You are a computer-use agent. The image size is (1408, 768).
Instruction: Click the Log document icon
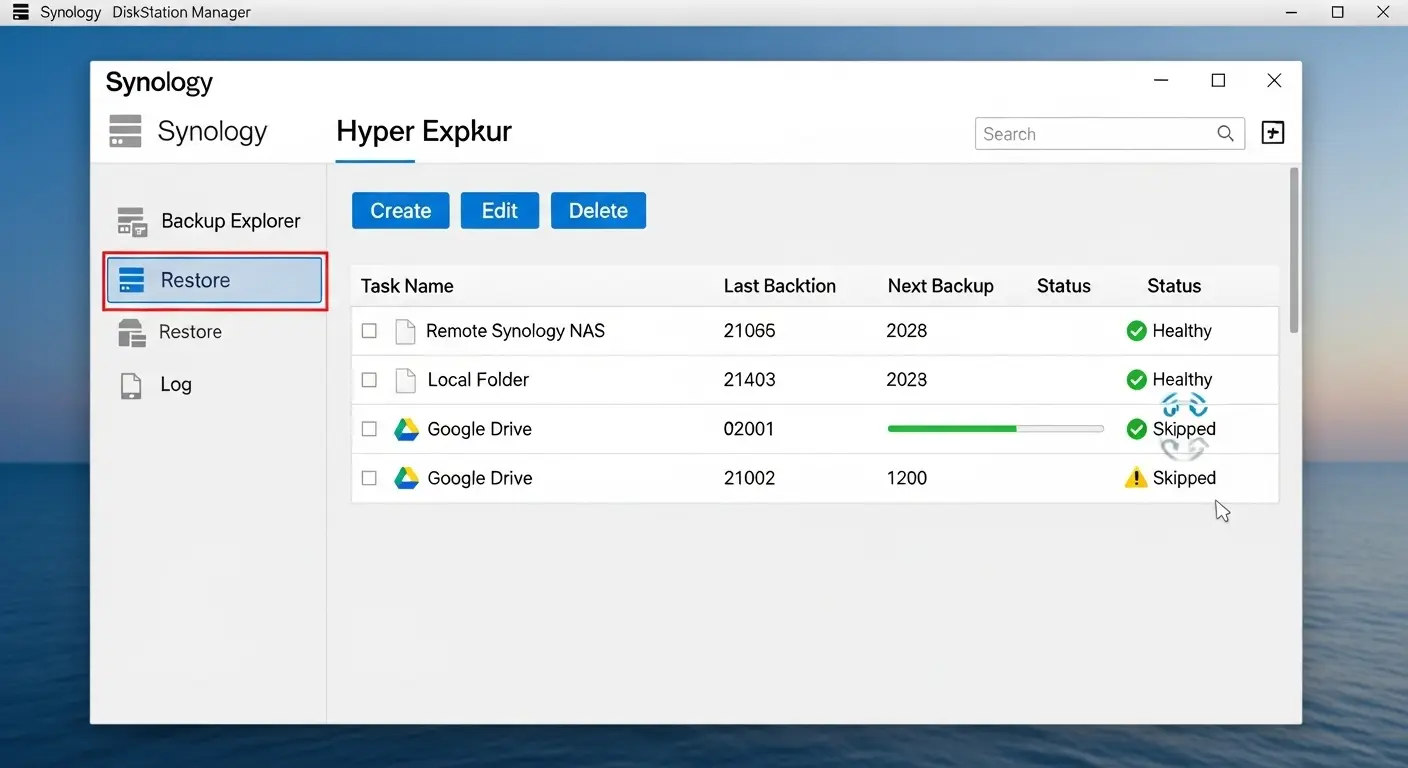[131, 385]
